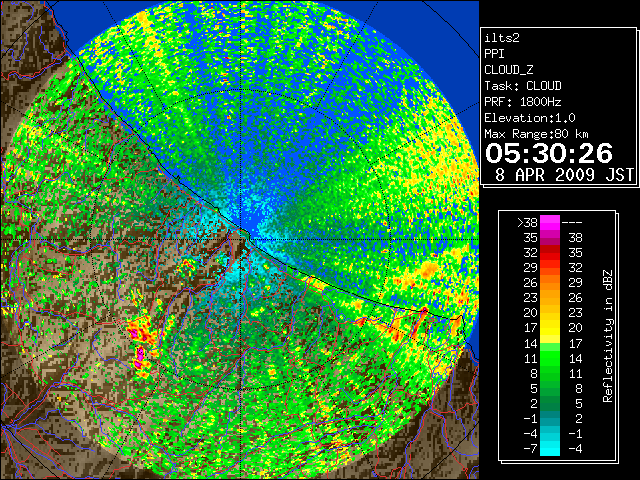Click the 'Max Range:80 km' text
Screen dimensions: 640x480
[x=536, y=134]
